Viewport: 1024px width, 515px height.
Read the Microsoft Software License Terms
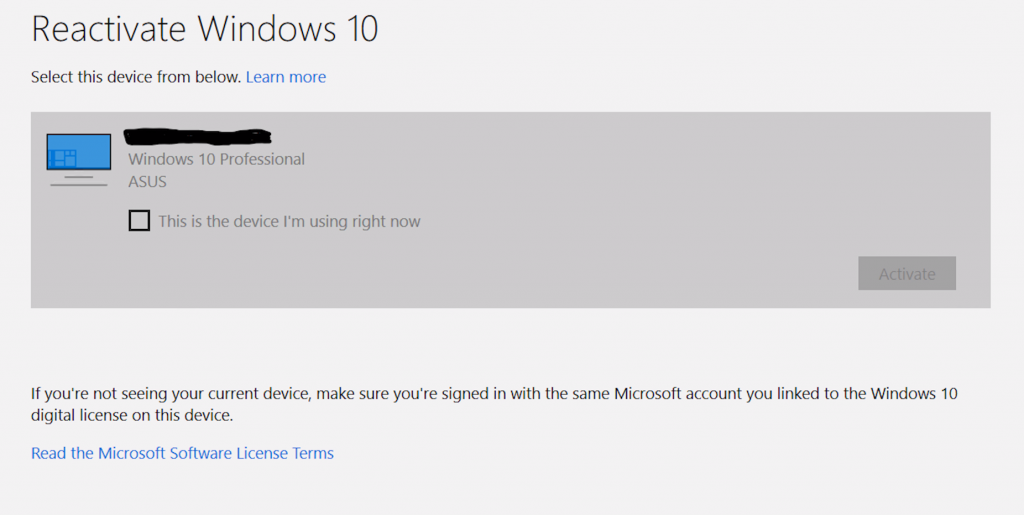coord(182,454)
